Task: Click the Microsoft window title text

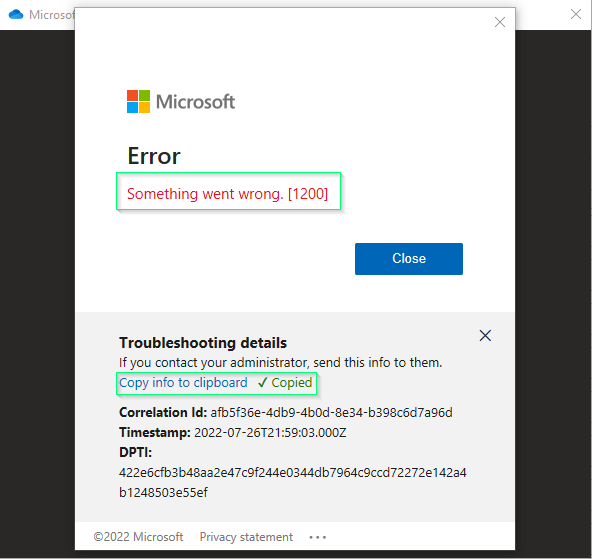Action: [52, 15]
